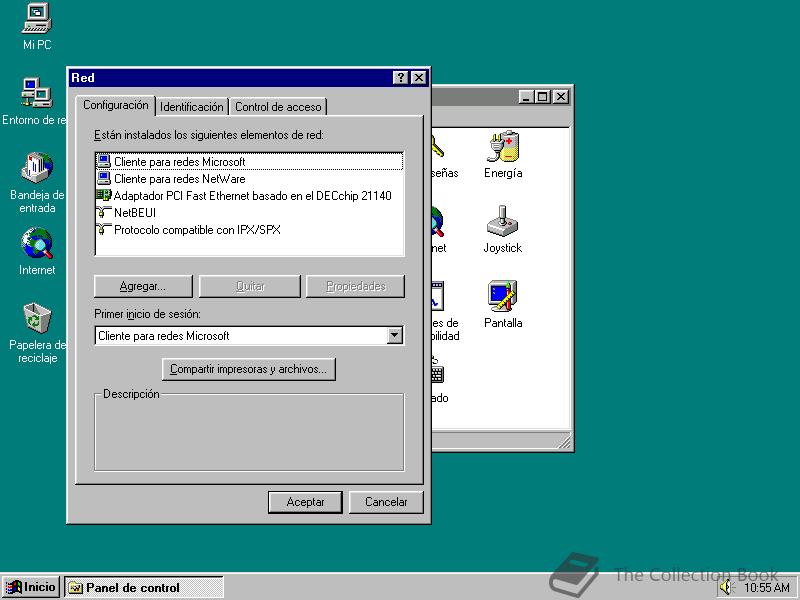Expand Primer inicio de sesión dropdown arrow
The height and width of the screenshot is (600, 800).
394,336
